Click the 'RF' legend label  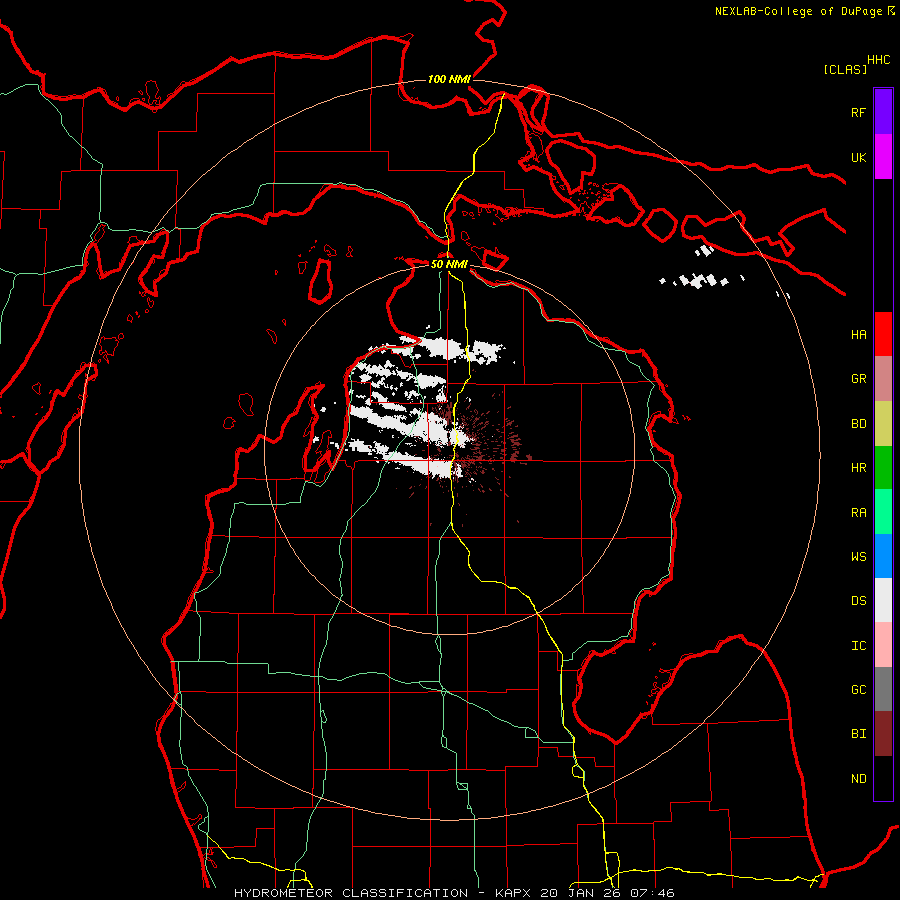pos(858,112)
